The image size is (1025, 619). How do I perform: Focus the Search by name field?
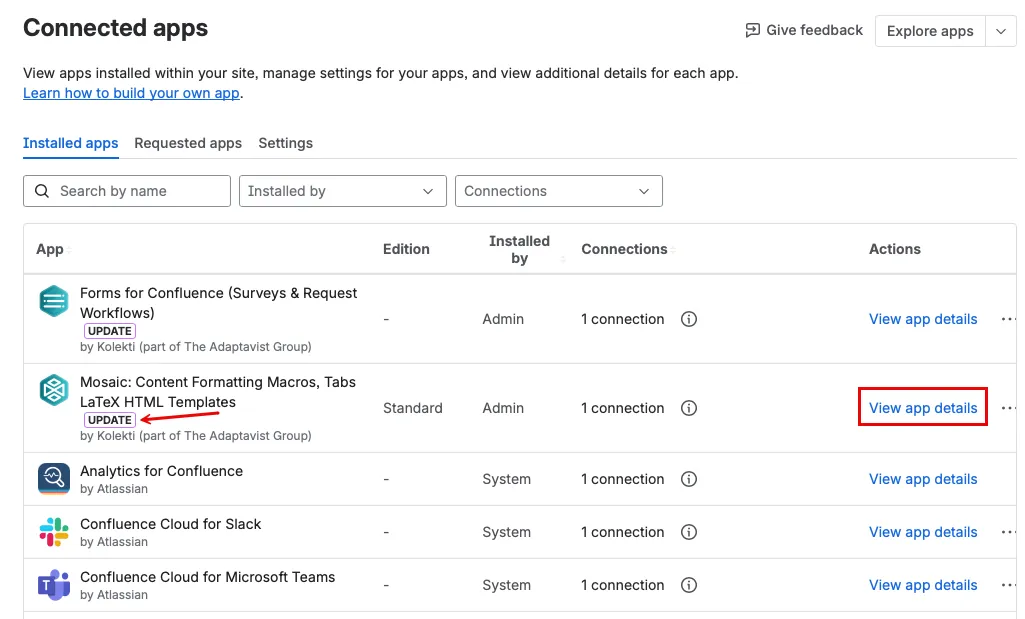(127, 191)
